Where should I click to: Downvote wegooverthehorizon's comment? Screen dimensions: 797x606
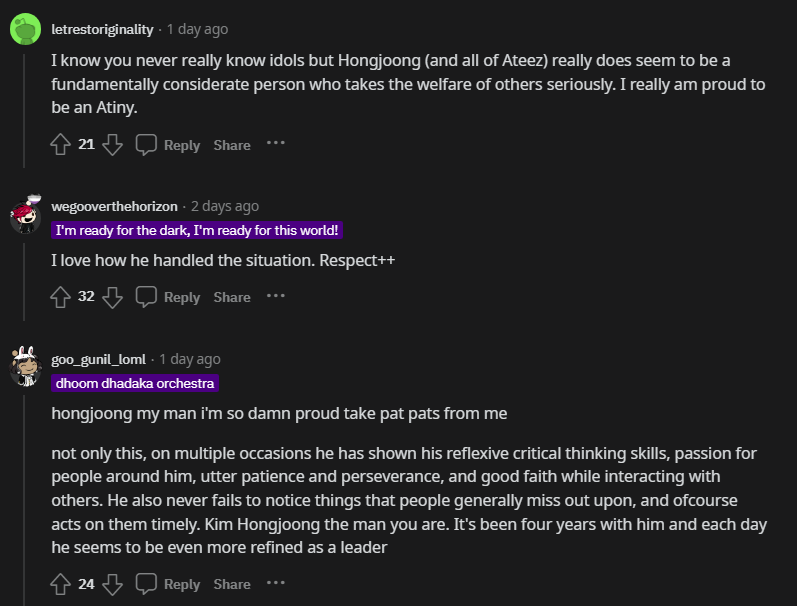click(113, 297)
